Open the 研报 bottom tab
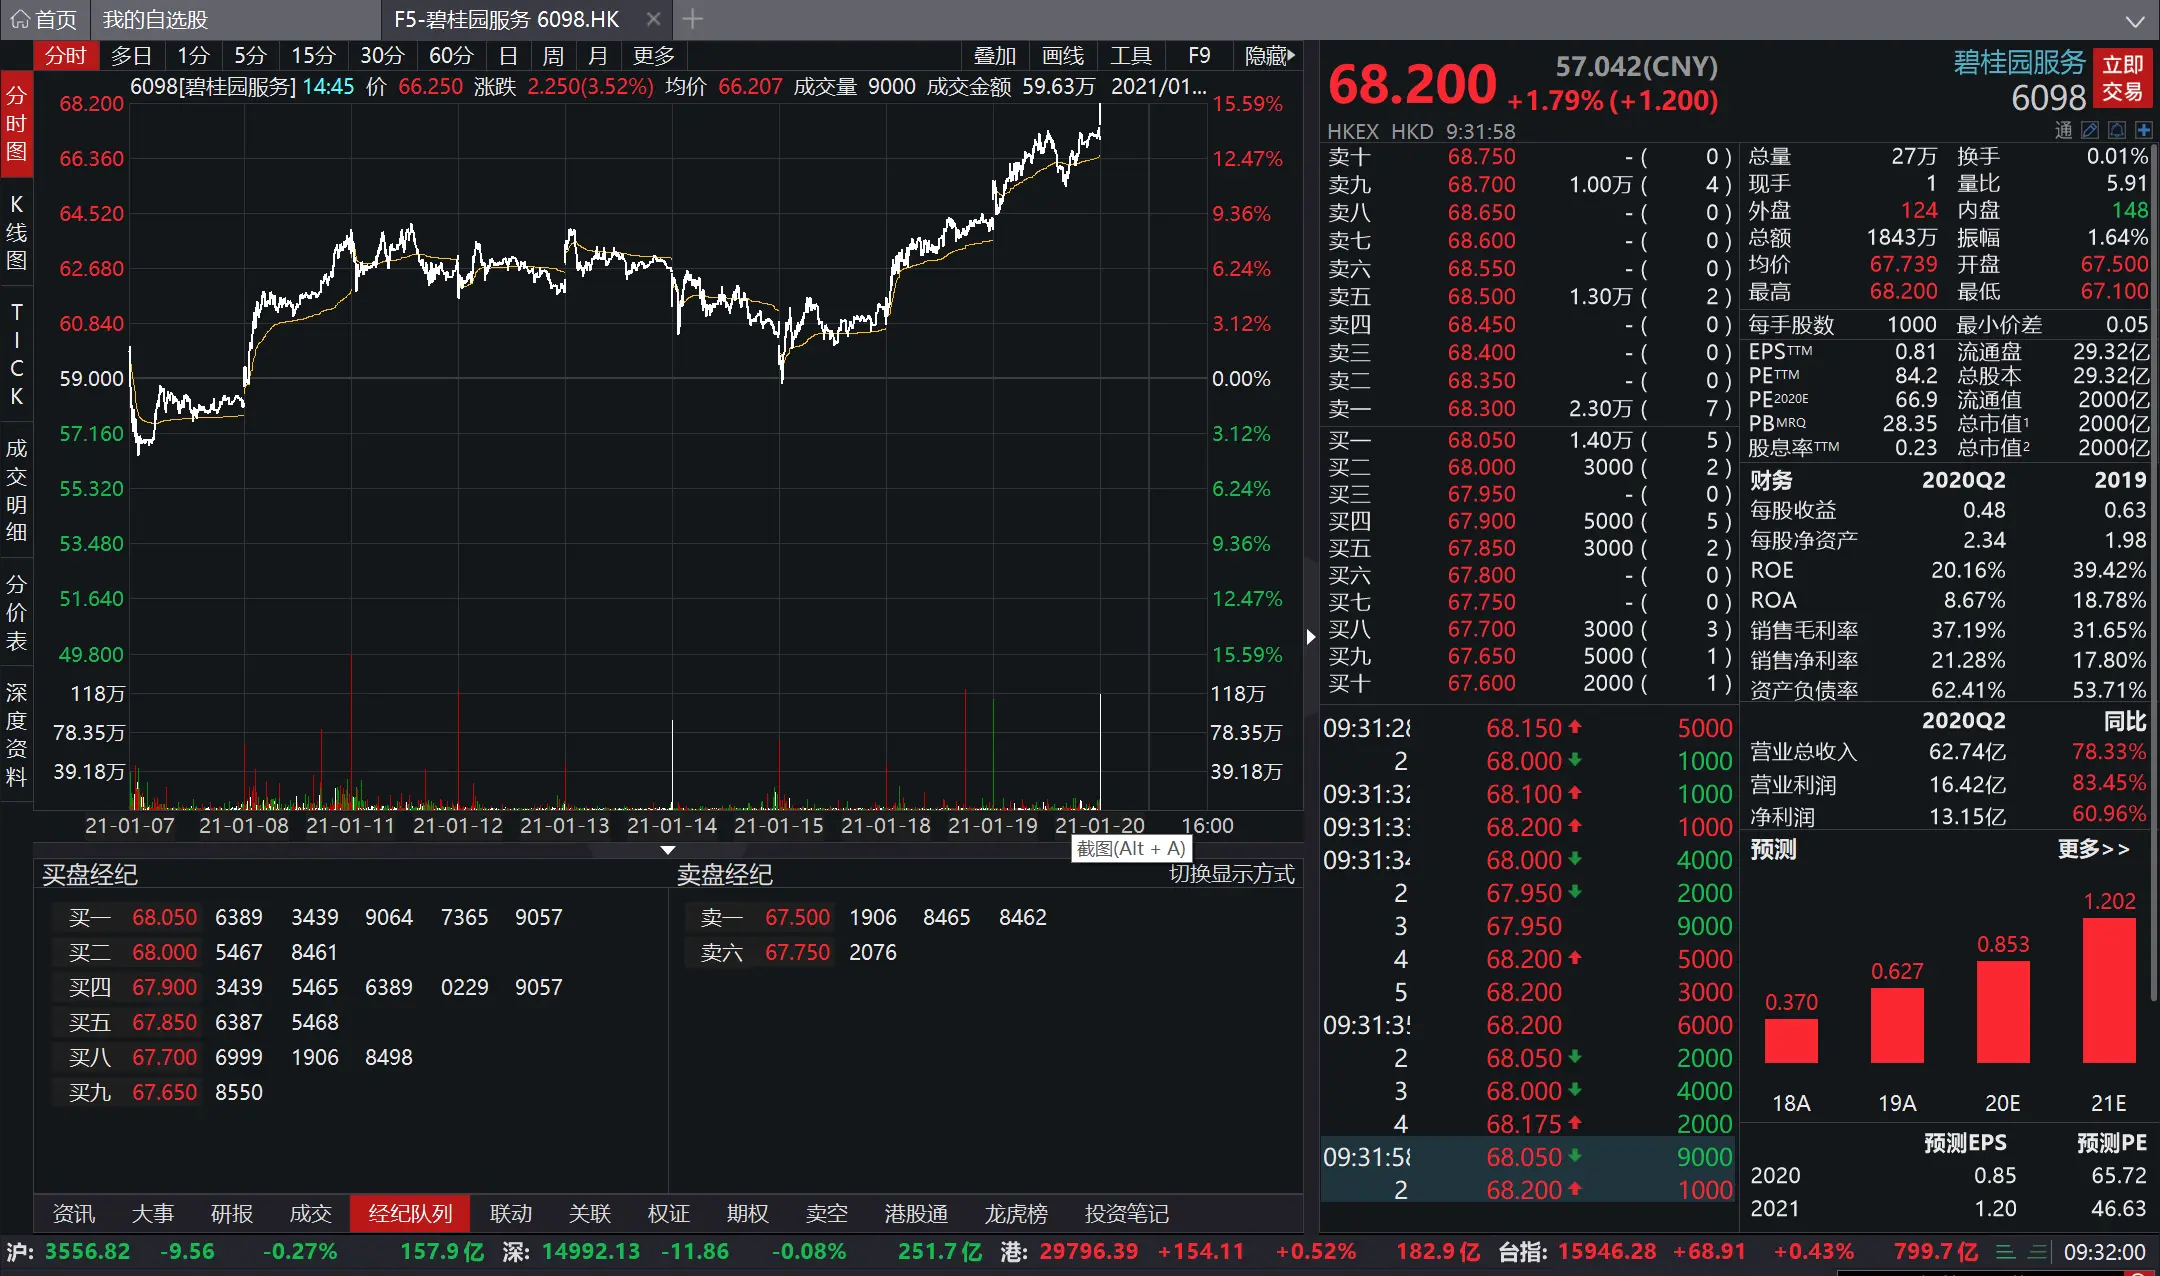This screenshot has height=1276, width=2160. (232, 1213)
